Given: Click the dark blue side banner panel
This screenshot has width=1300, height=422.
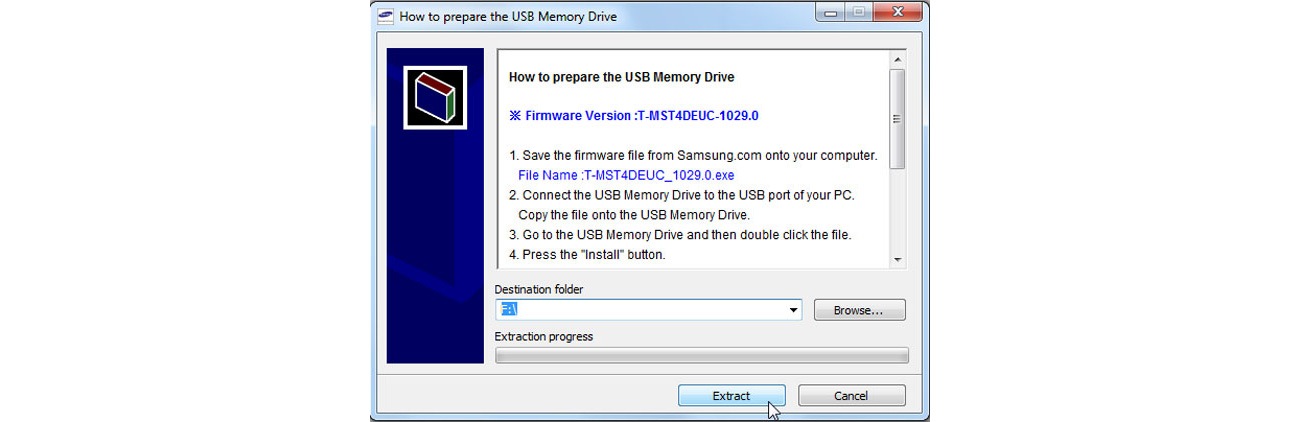Looking at the screenshot, I should (435, 206).
